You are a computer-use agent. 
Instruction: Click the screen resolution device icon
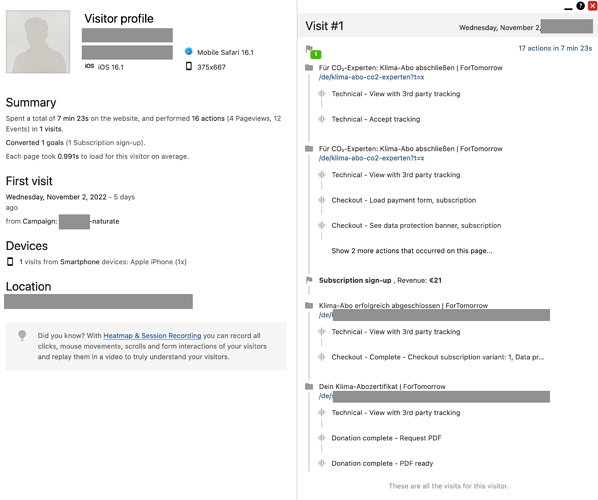coord(188,66)
